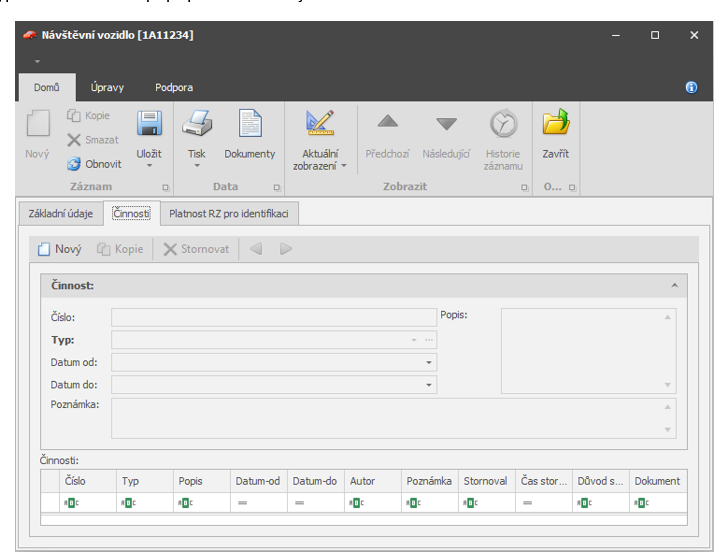Click the next activity right arrow

click(x=286, y=249)
